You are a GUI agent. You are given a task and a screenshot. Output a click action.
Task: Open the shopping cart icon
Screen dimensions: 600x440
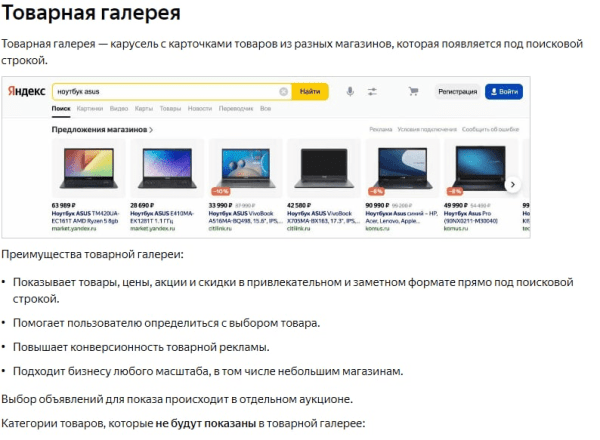coord(413,91)
